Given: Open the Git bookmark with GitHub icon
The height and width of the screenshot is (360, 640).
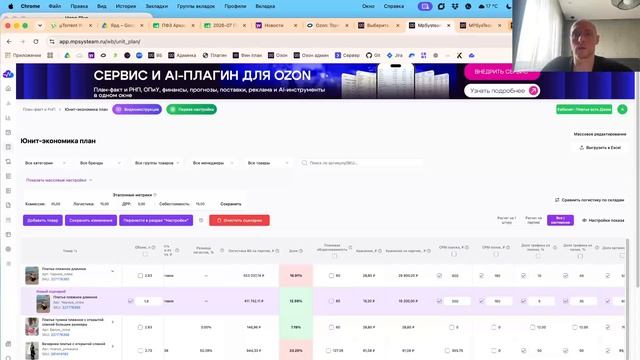Looking at the screenshot, I should tap(373, 55).
